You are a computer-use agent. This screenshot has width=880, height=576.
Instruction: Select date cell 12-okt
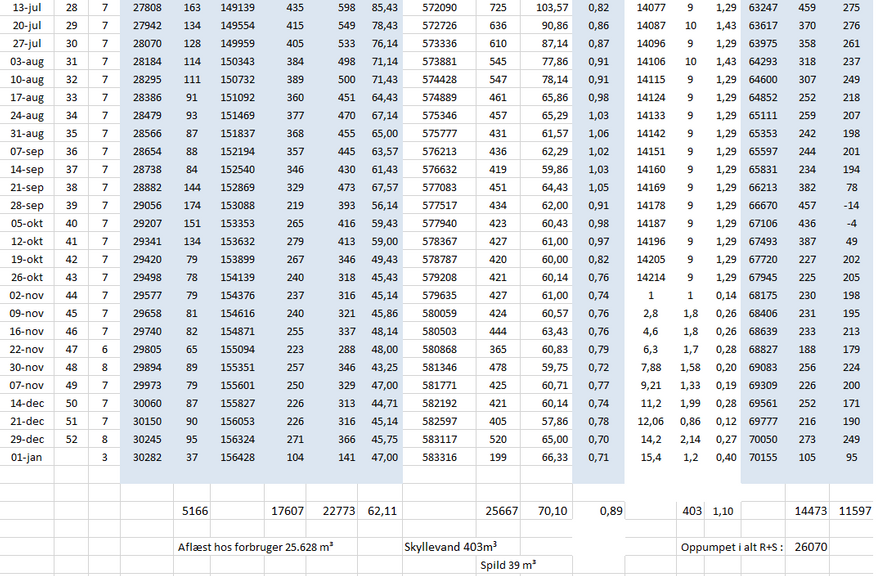26,241
